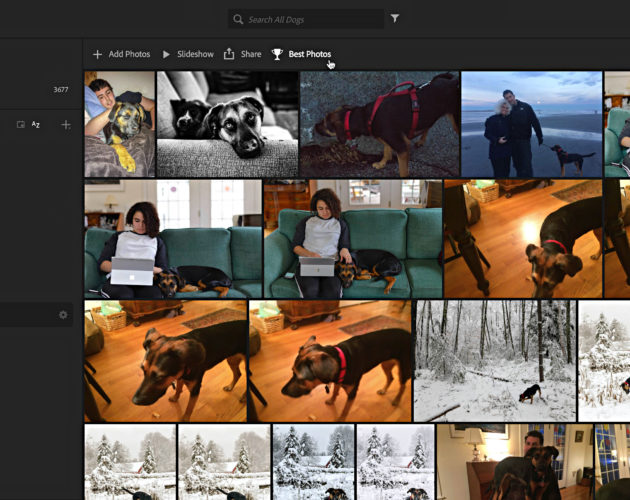Open second teal sofa photo, woman petting dog
630x500 pixels.
[x=353, y=239]
